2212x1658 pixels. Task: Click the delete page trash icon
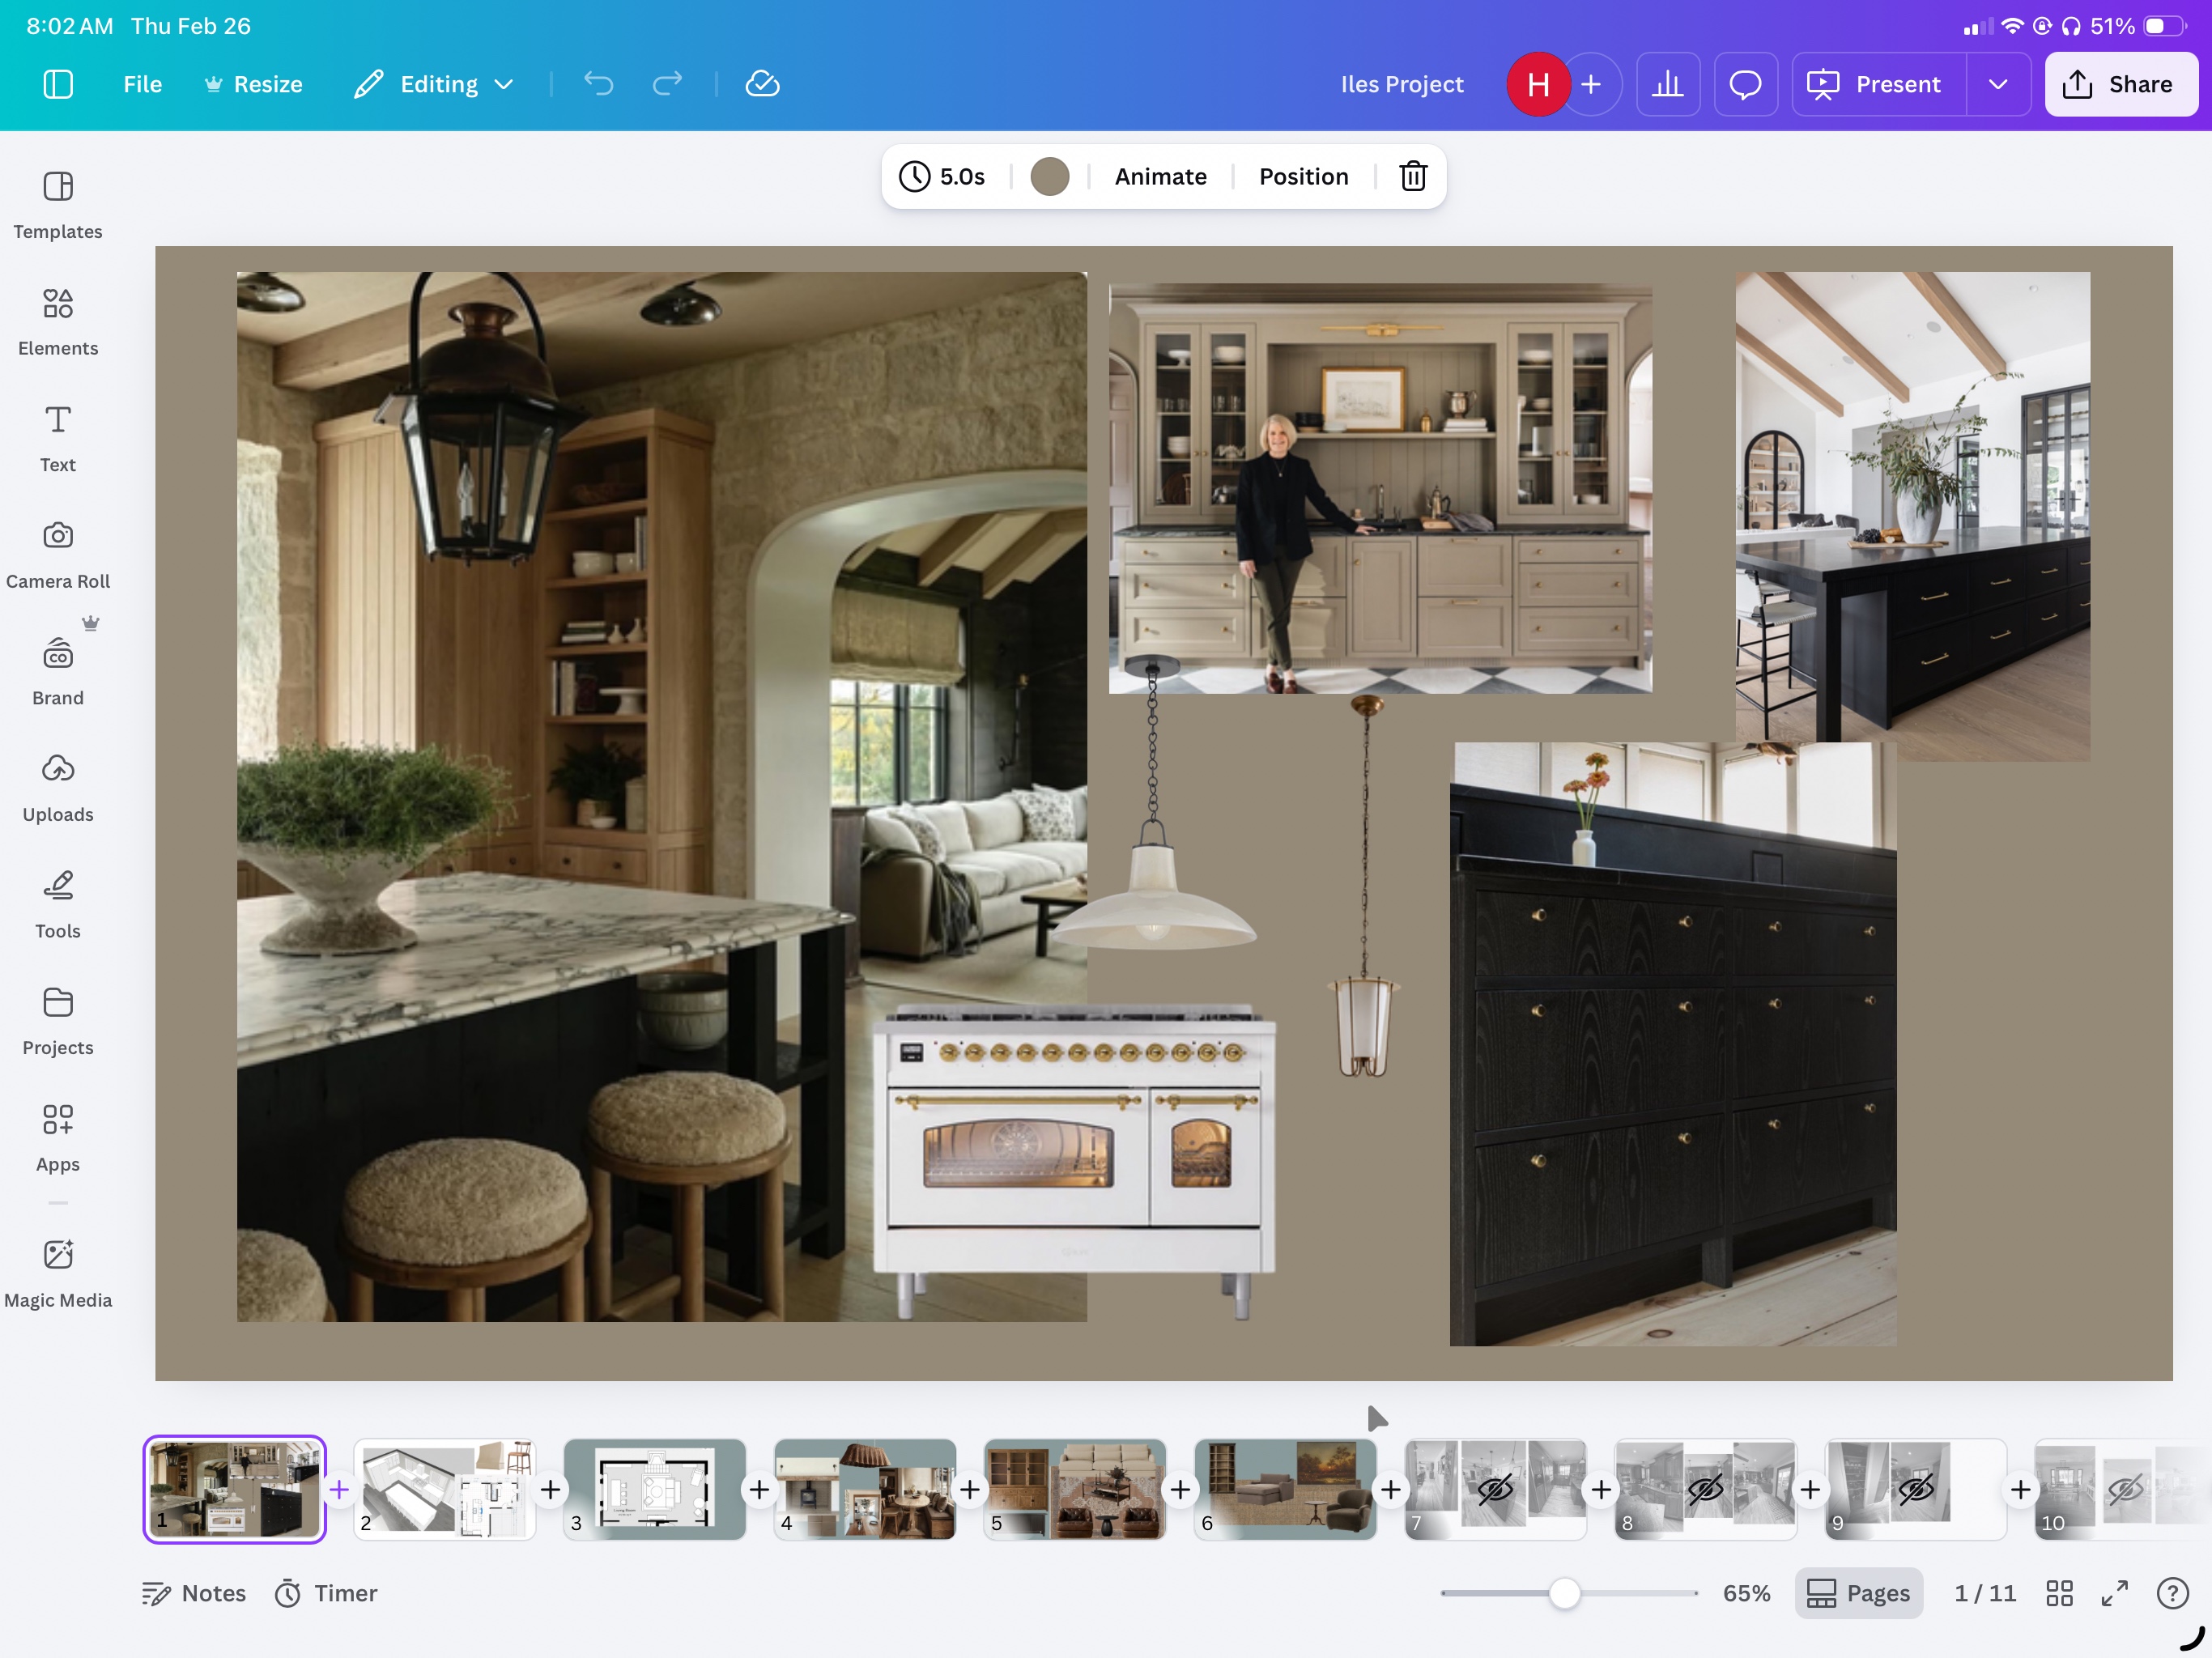point(1412,176)
